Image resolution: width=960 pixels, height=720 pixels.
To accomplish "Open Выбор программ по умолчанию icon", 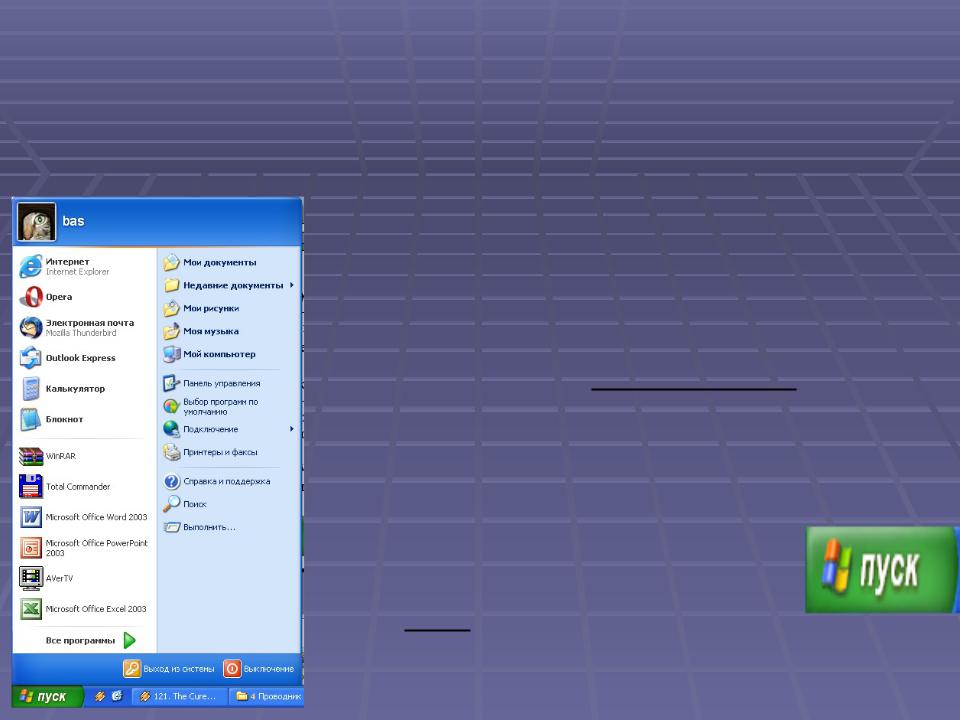I will click(x=171, y=406).
